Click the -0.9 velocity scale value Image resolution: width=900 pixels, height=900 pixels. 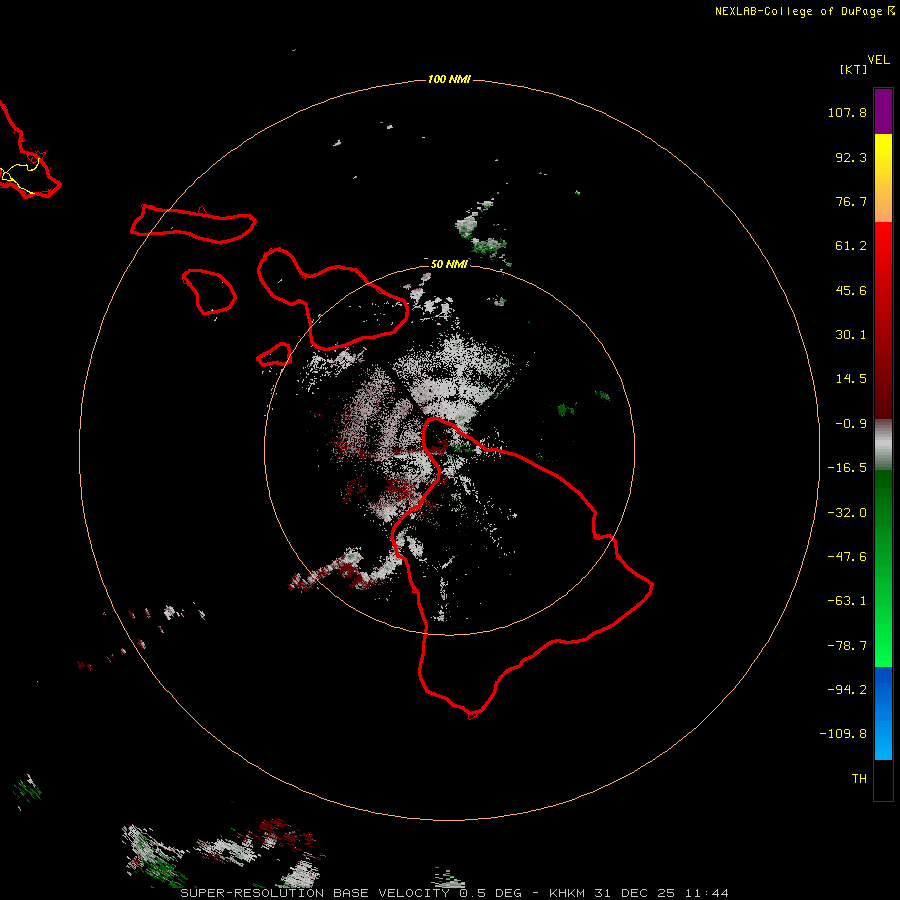851,424
